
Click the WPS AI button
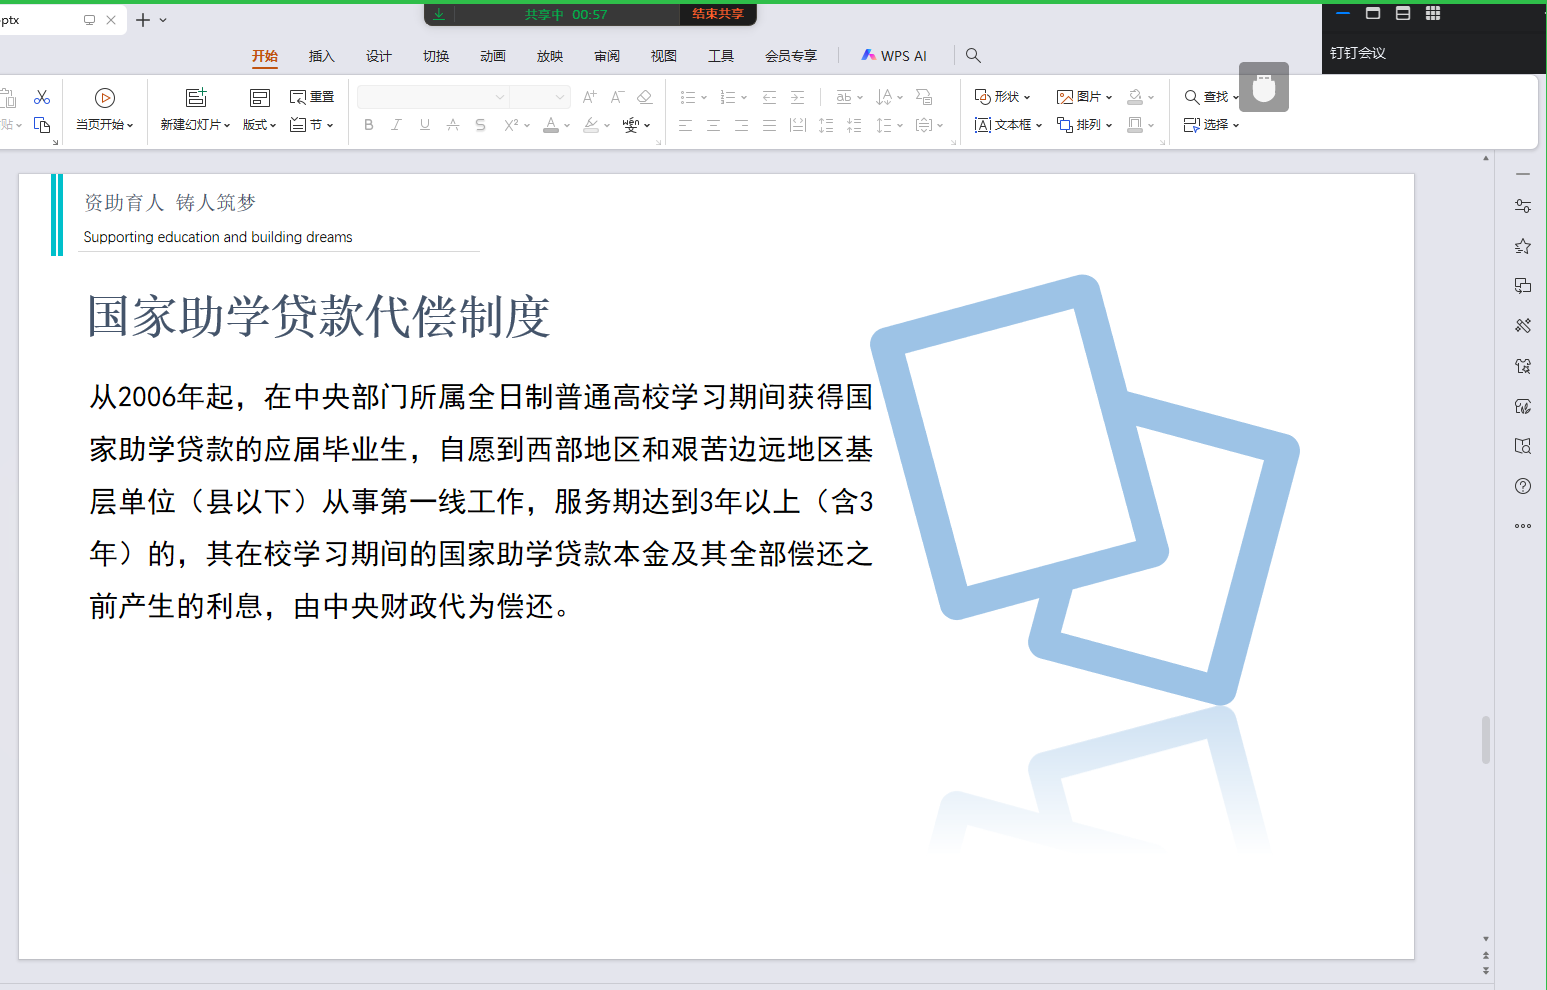coord(894,56)
